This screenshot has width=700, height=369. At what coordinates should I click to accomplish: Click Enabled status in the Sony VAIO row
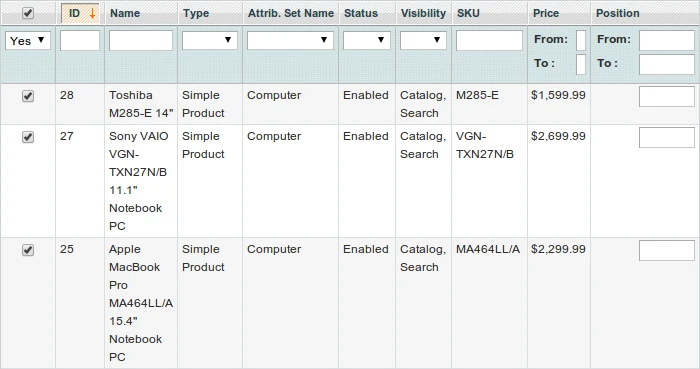point(366,136)
